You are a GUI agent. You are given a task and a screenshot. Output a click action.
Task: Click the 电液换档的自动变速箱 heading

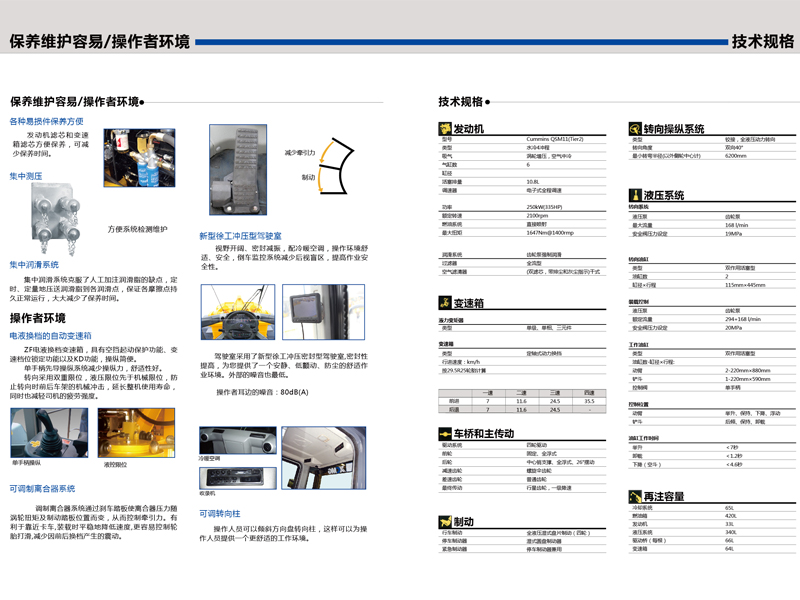tap(50, 336)
